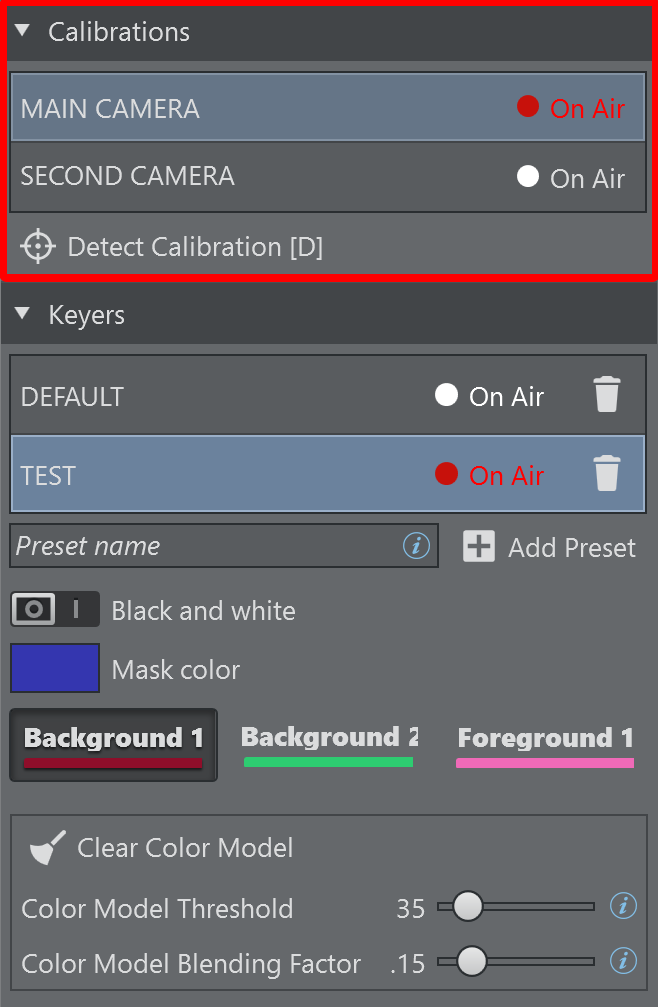
Task: Open the blue Mask color swatch
Action: pyautogui.click(x=55, y=668)
